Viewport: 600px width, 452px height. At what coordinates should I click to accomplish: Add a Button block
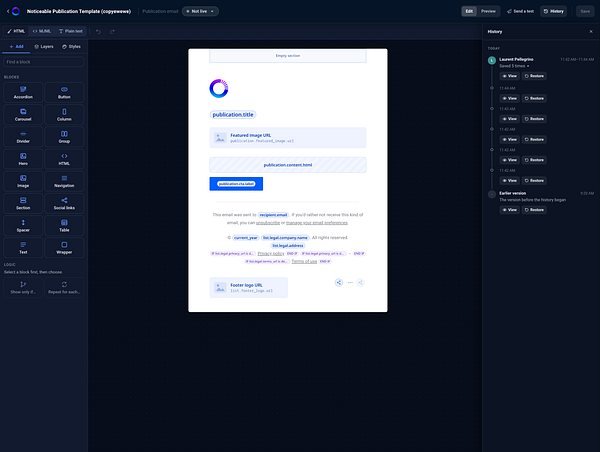(x=64, y=93)
